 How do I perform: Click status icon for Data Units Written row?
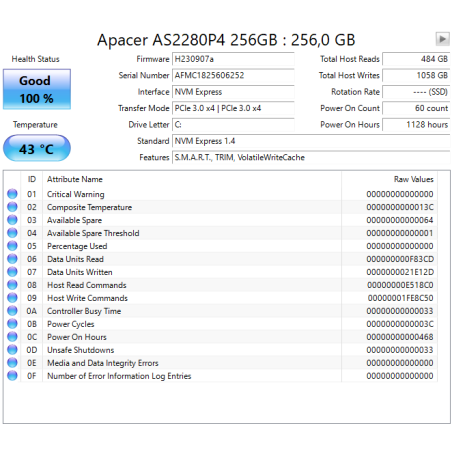[12, 272]
